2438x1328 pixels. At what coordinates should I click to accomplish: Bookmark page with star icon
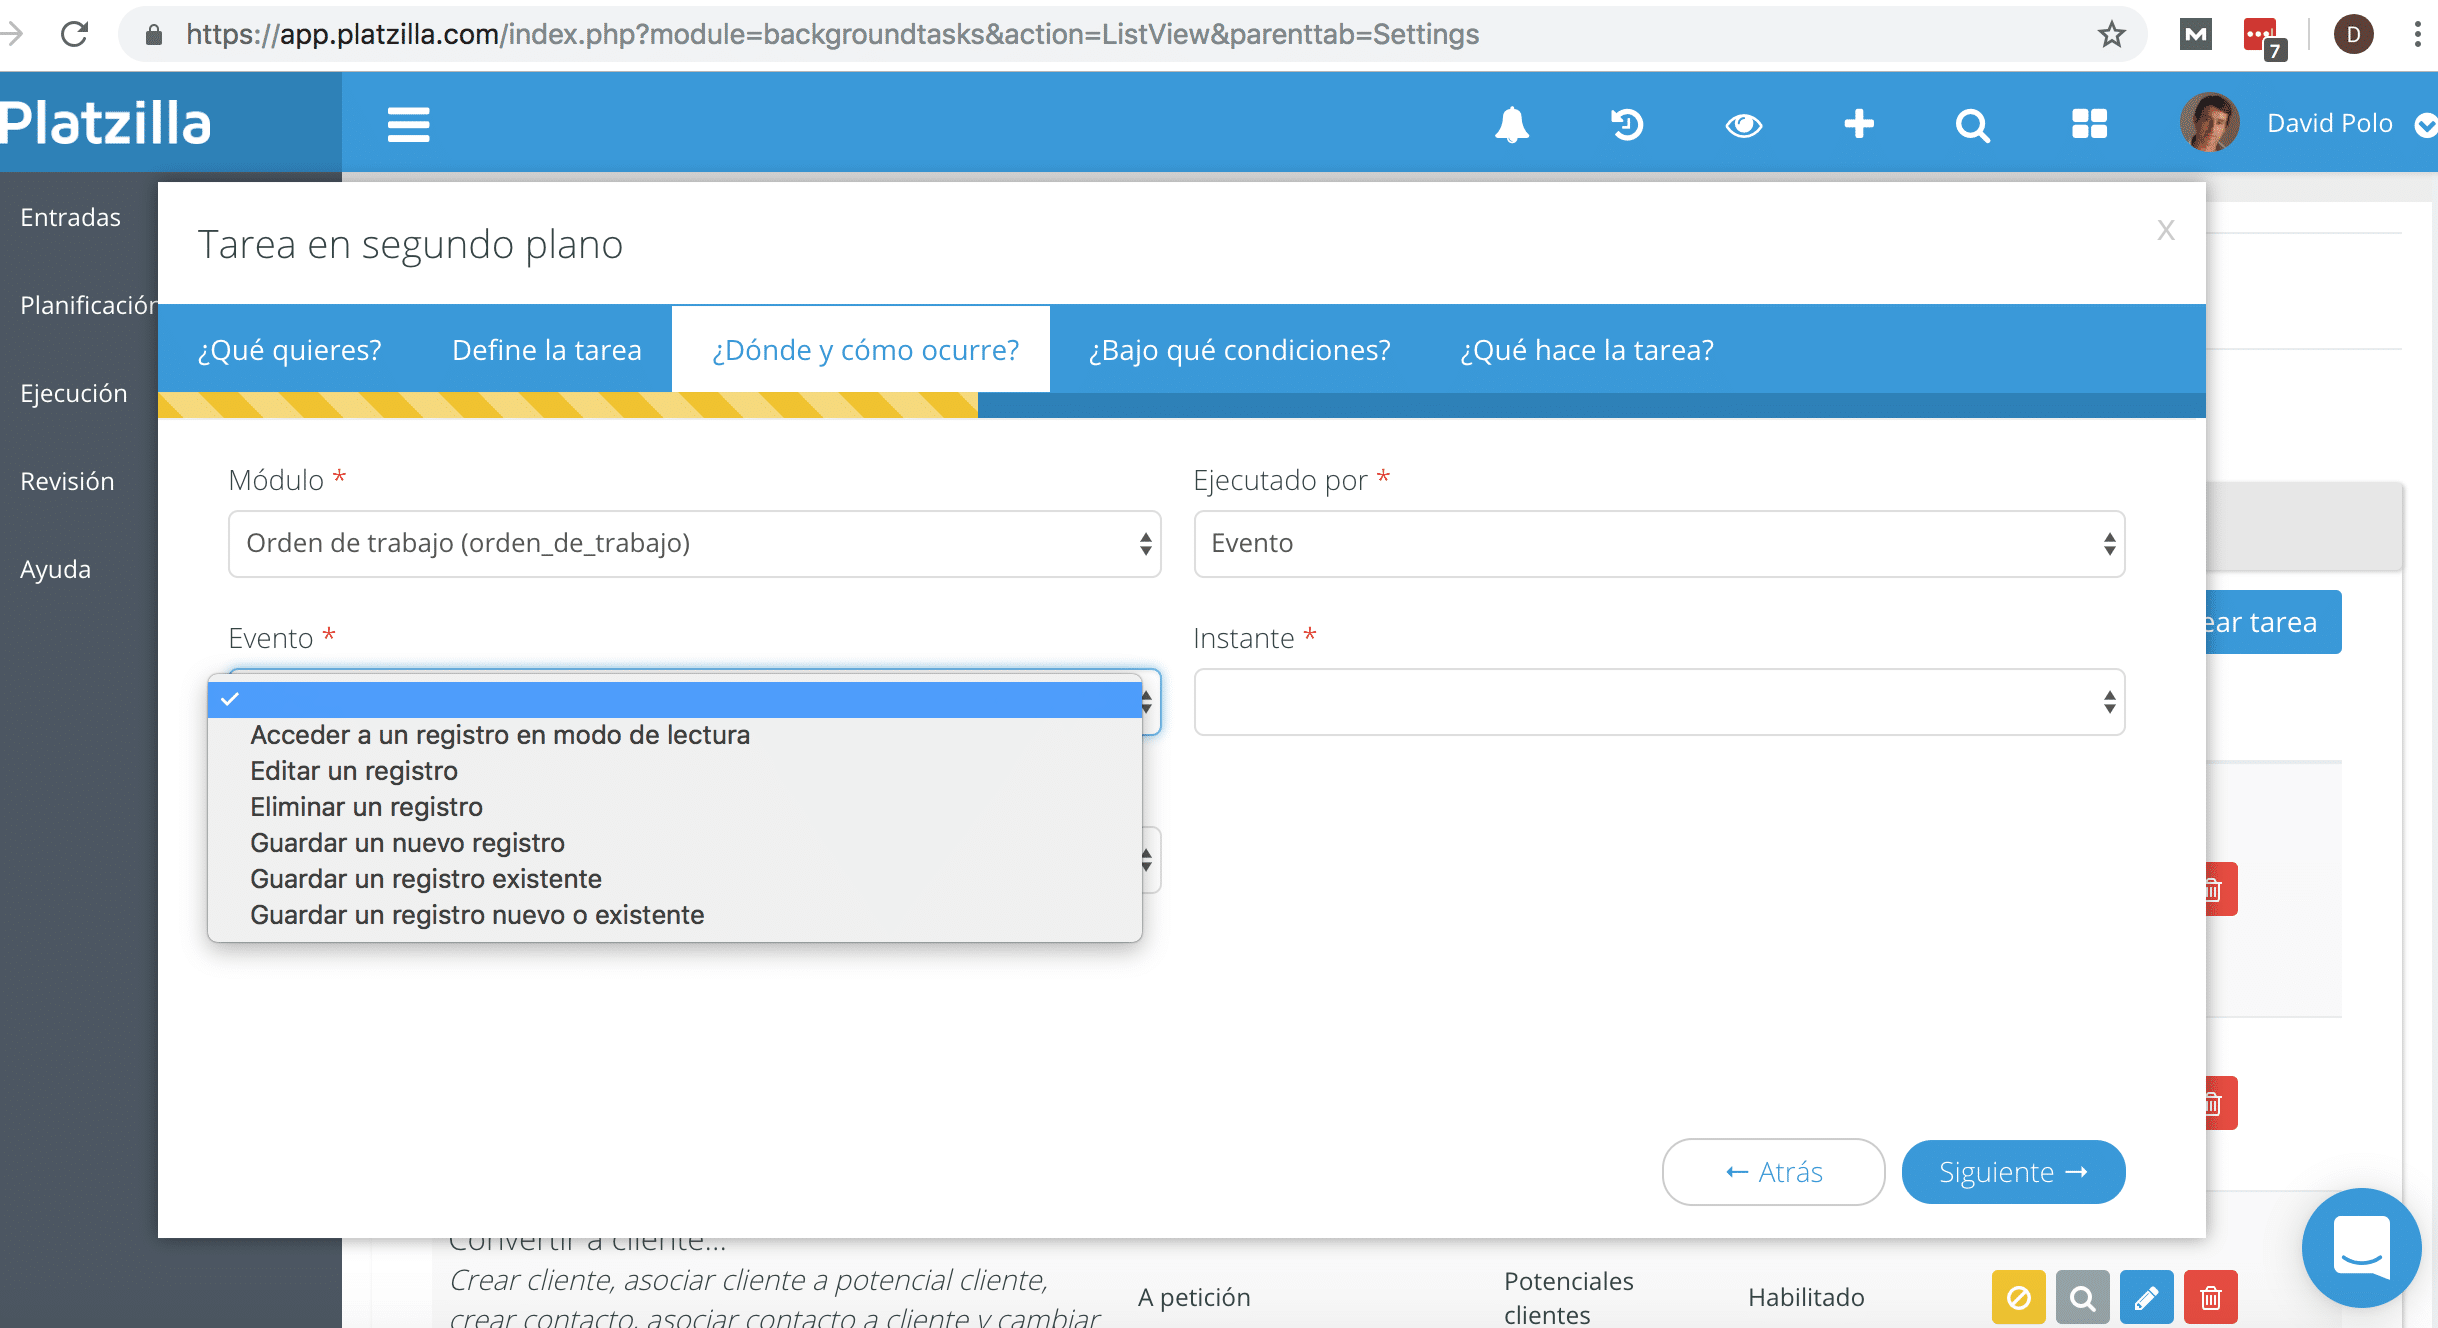[x=2111, y=35]
